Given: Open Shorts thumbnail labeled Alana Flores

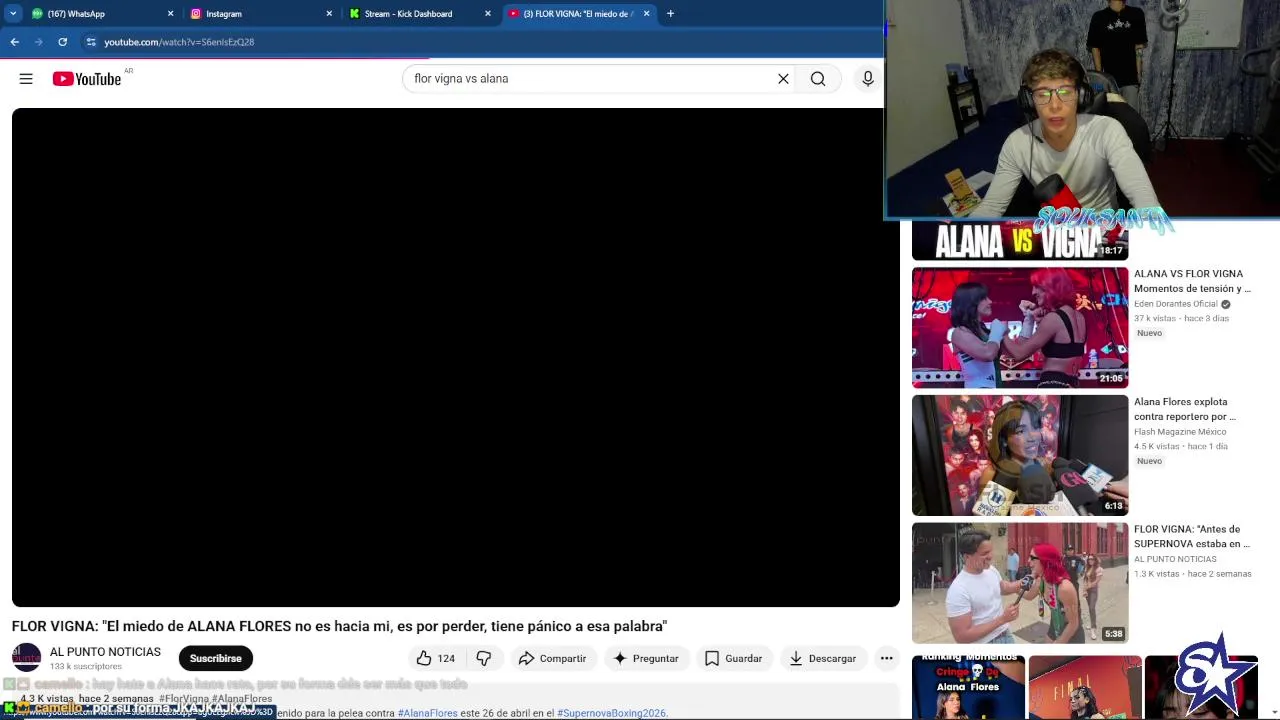Looking at the screenshot, I should (x=968, y=687).
